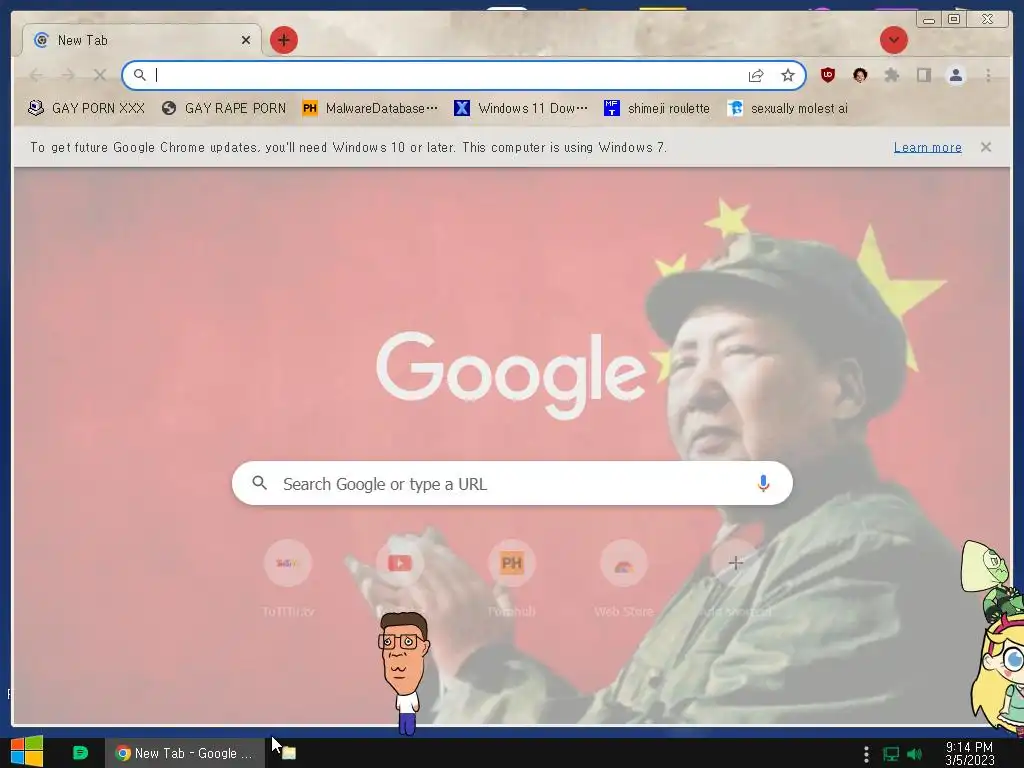Open the YouTube shortcut tile
This screenshot has width=1024, height=768.
(x=400, y=562)
